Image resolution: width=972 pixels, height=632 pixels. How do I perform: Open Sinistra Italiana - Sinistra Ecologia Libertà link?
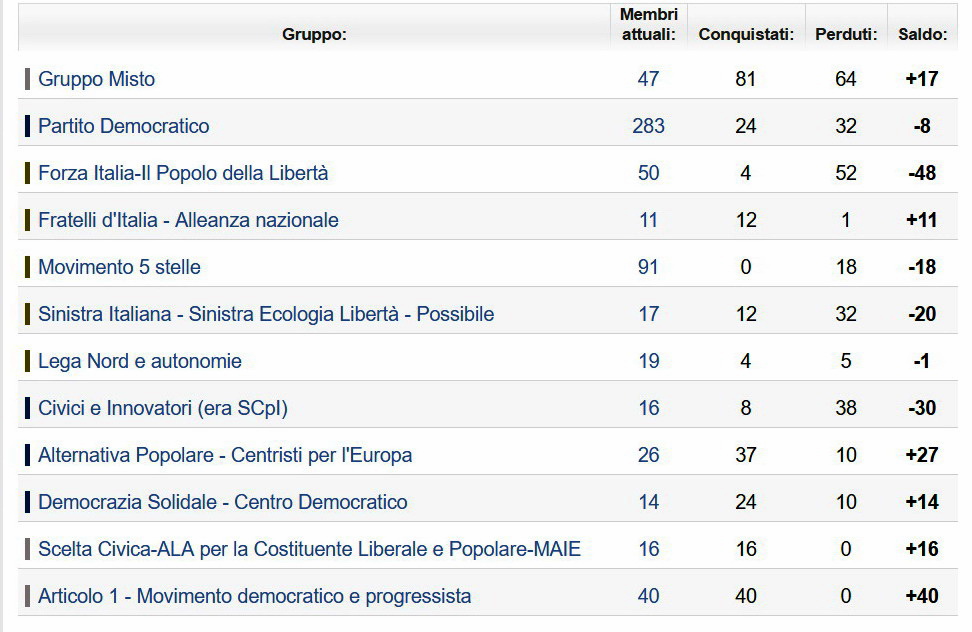[267, 314]
